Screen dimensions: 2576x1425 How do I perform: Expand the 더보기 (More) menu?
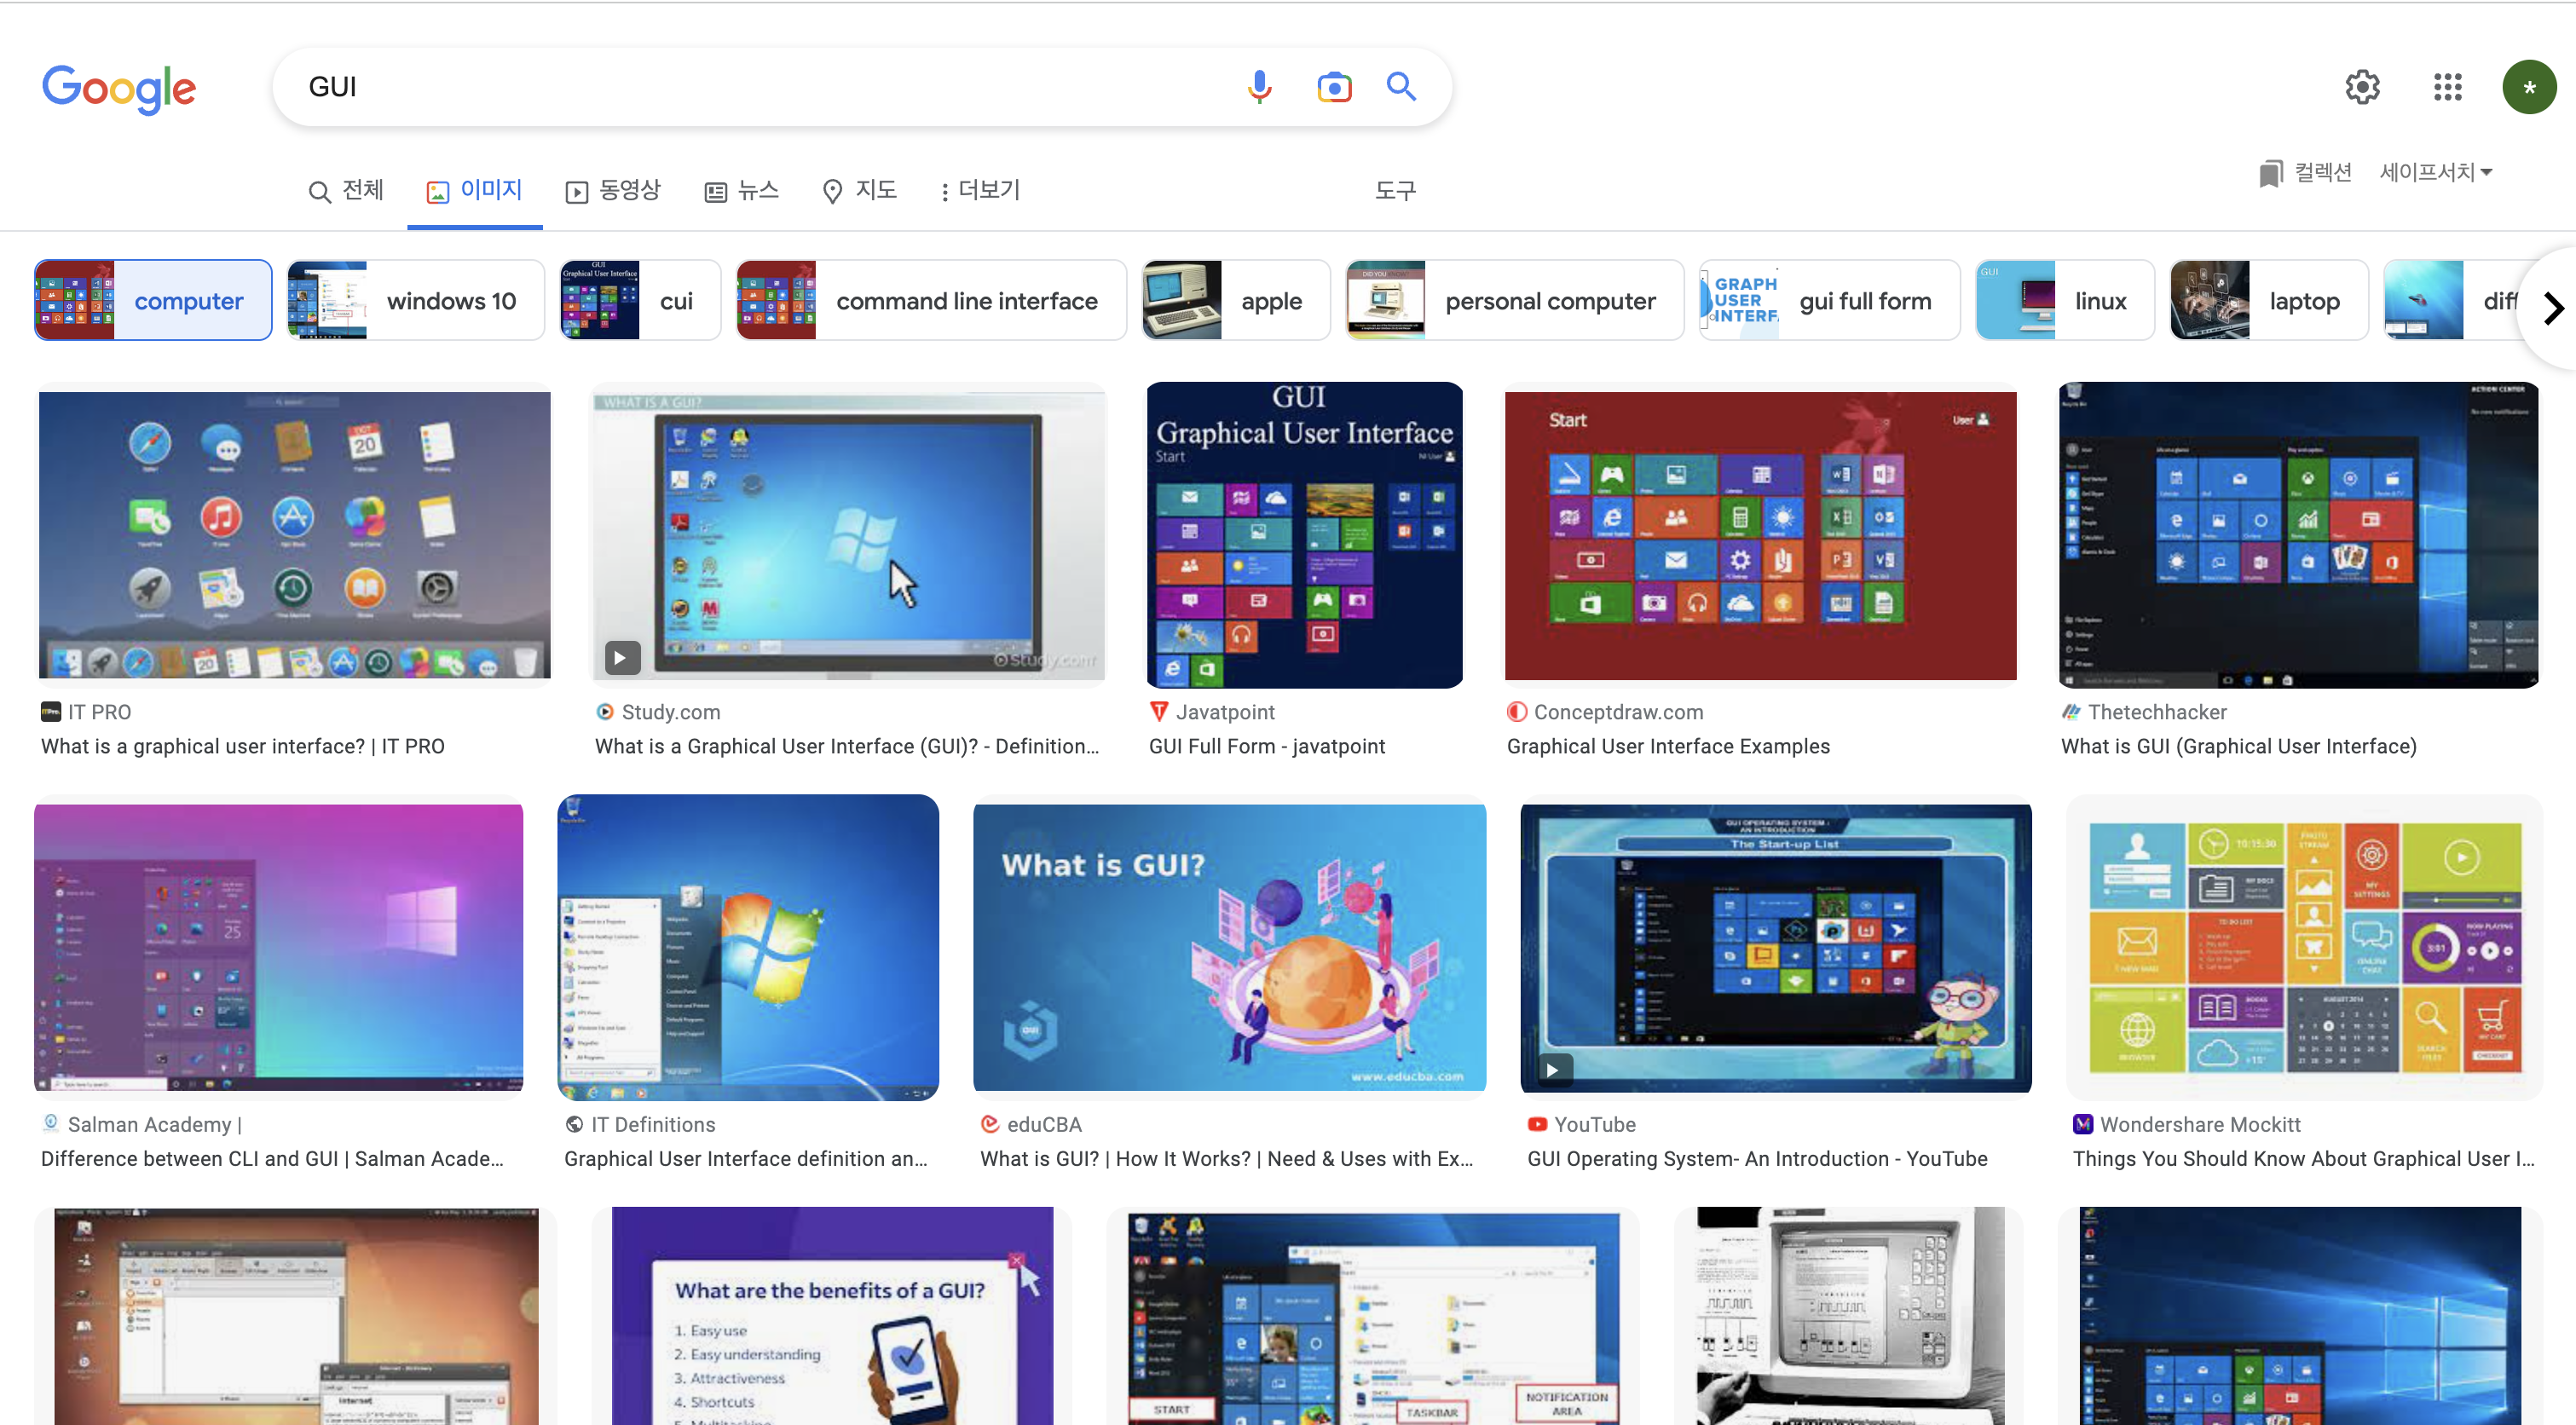click(979, 190)
